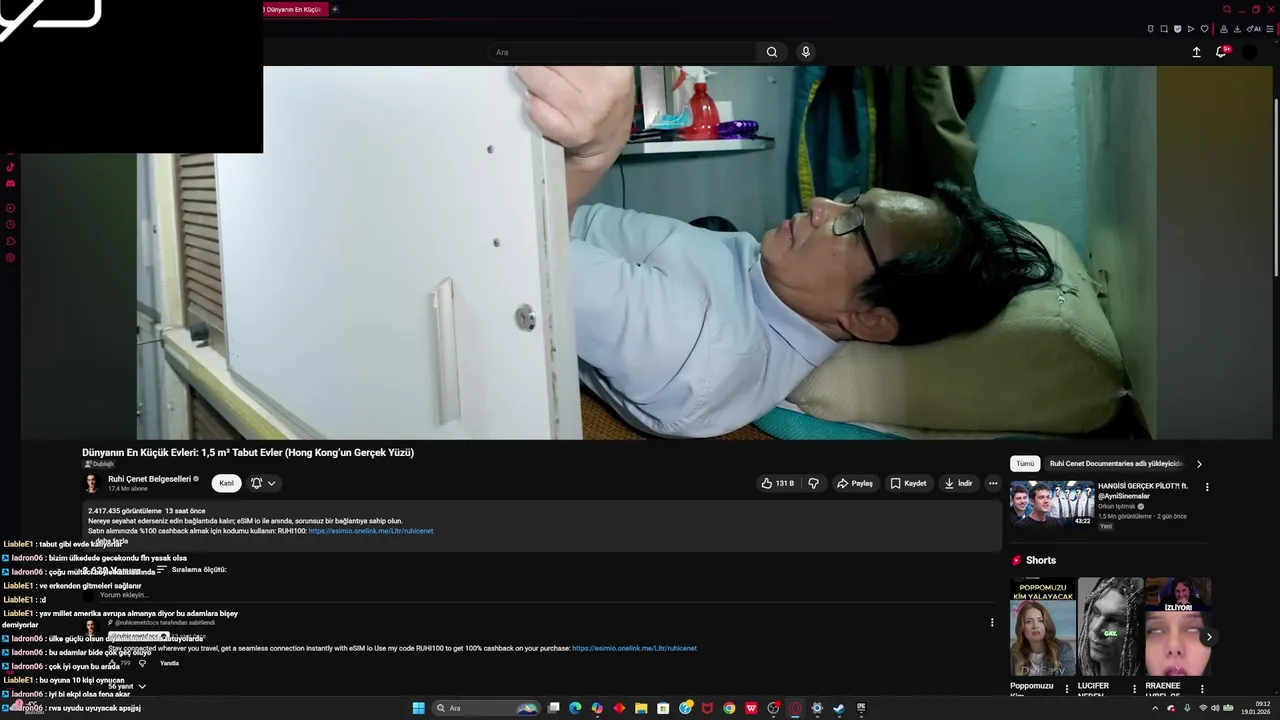Open Opera sidebar settings gear icon
This screenshot has height=720, width=1280.
click(x=11, y=258)
